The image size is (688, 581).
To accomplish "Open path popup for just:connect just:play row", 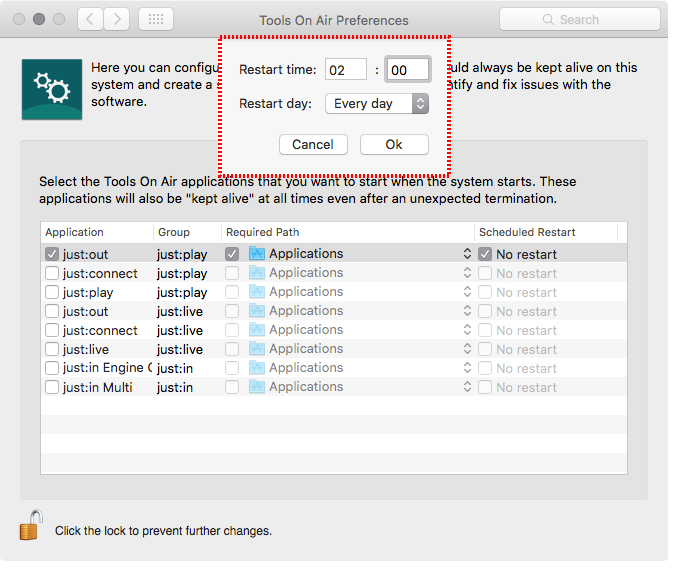I will click(x=467, y=273).
